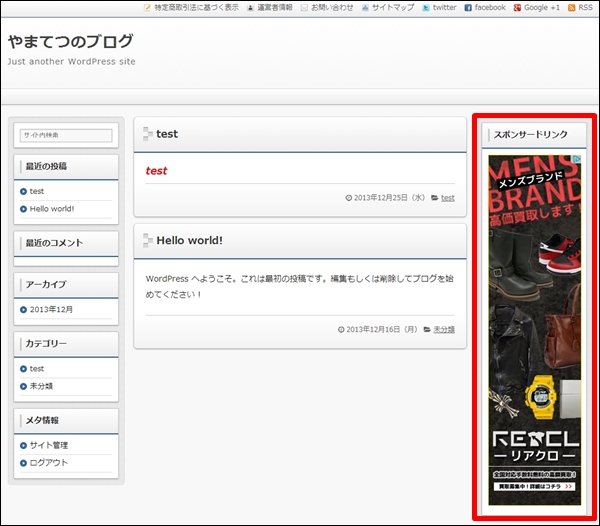Click folder icon beside 未分類 under Hello world!
Viewport: 600px width, 526px height.
pyautogui.click(x=427, y=329)
